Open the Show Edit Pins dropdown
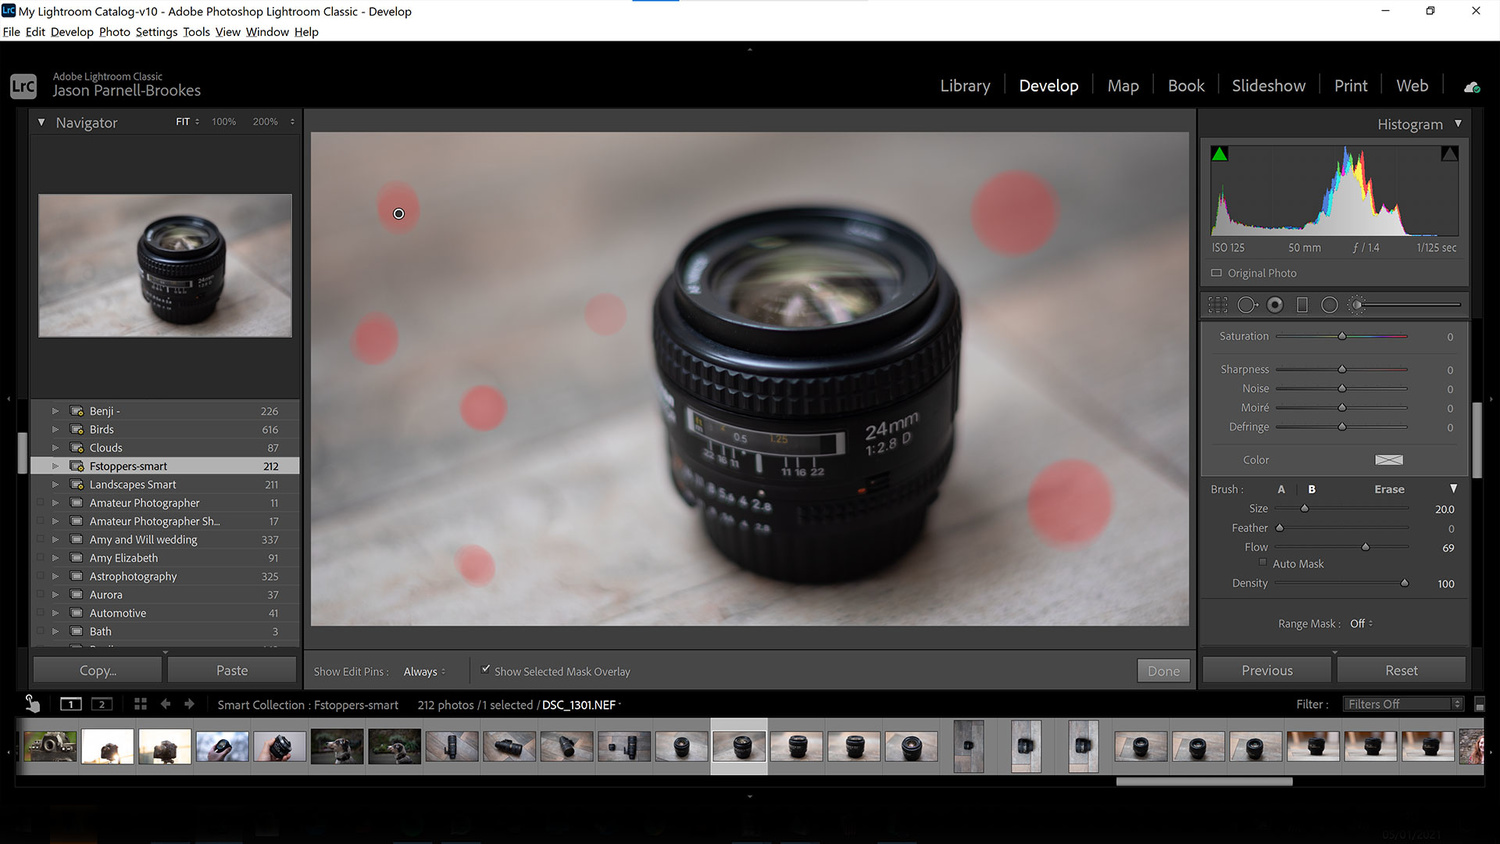This screenshot has width=1500, height=844. pyautogui.click(x=422, y=671)
